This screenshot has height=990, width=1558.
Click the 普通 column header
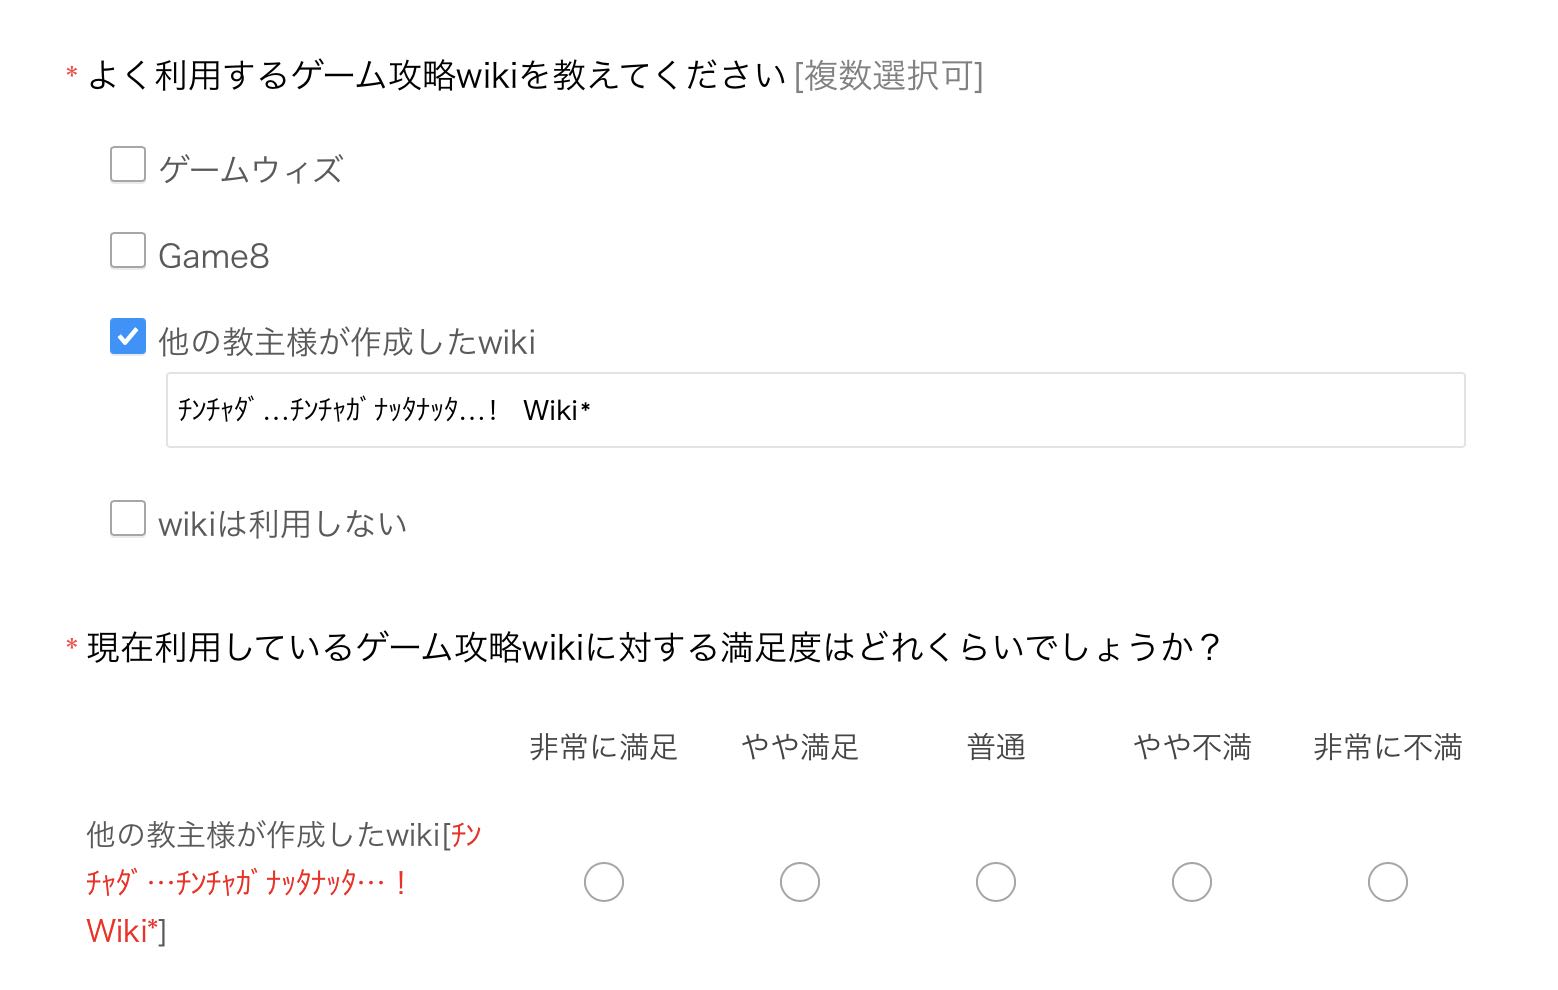point(996,747)
